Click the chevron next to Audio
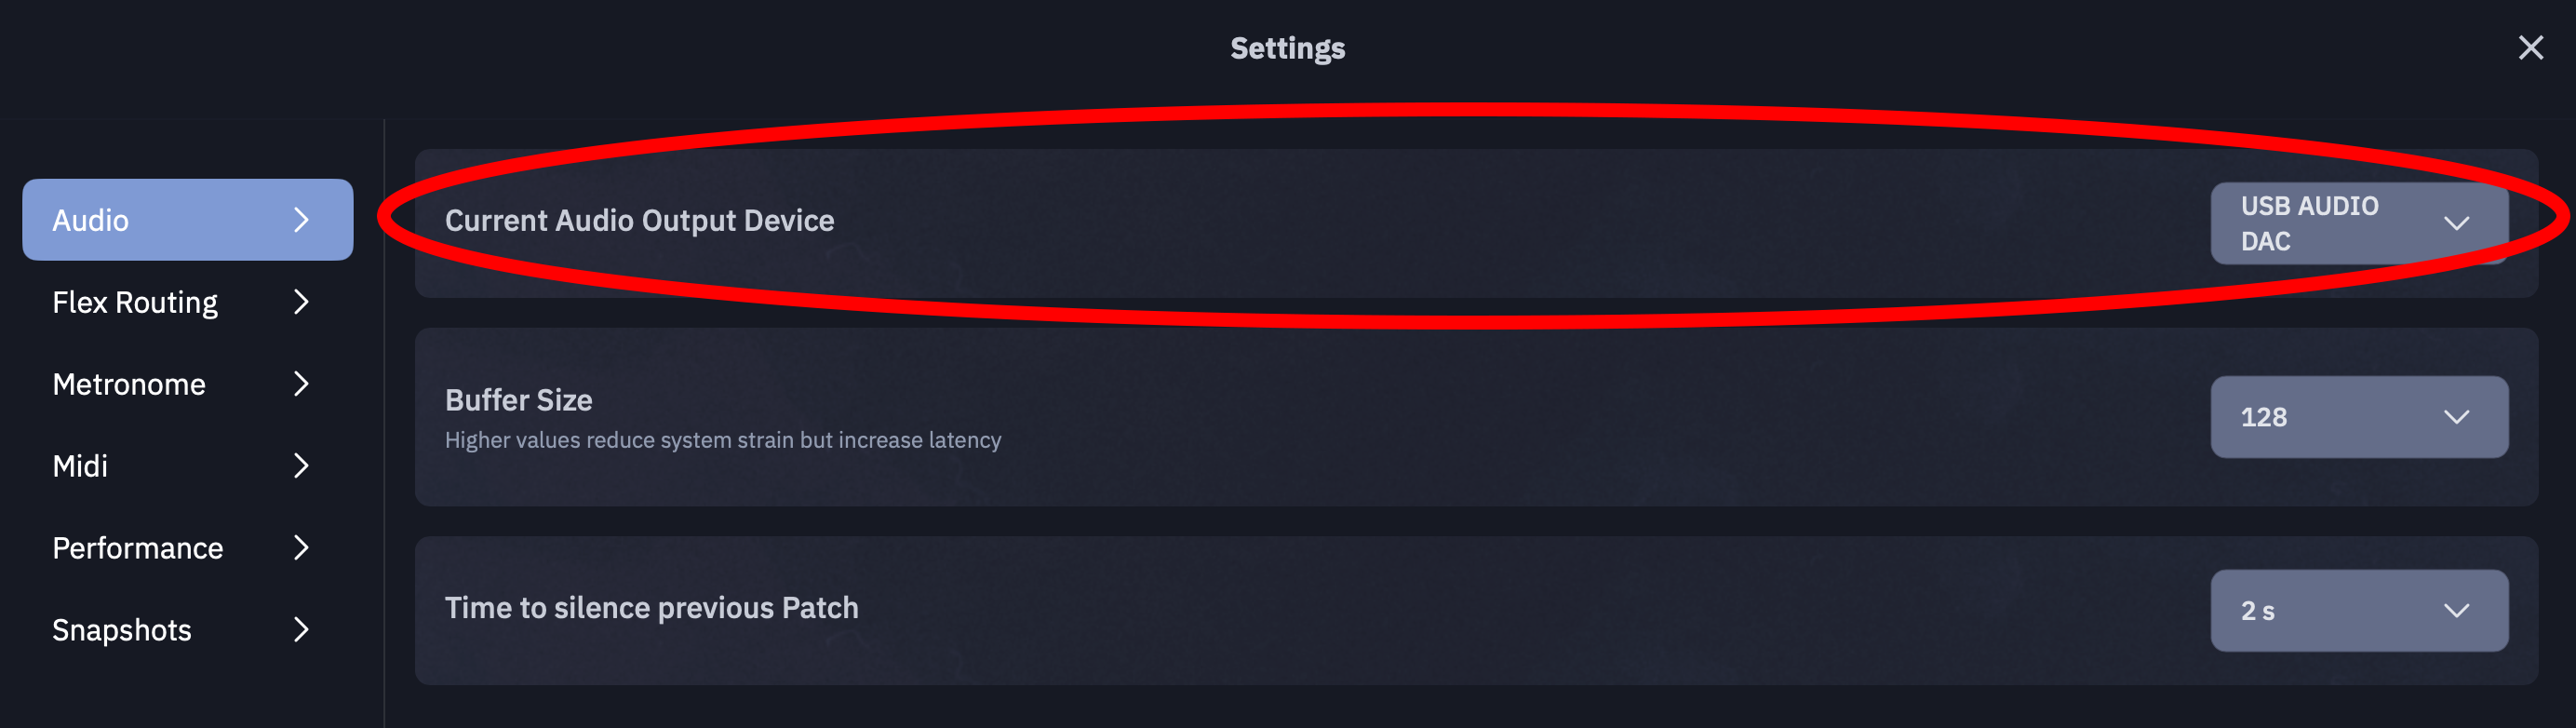 click(x=301, y=220)
